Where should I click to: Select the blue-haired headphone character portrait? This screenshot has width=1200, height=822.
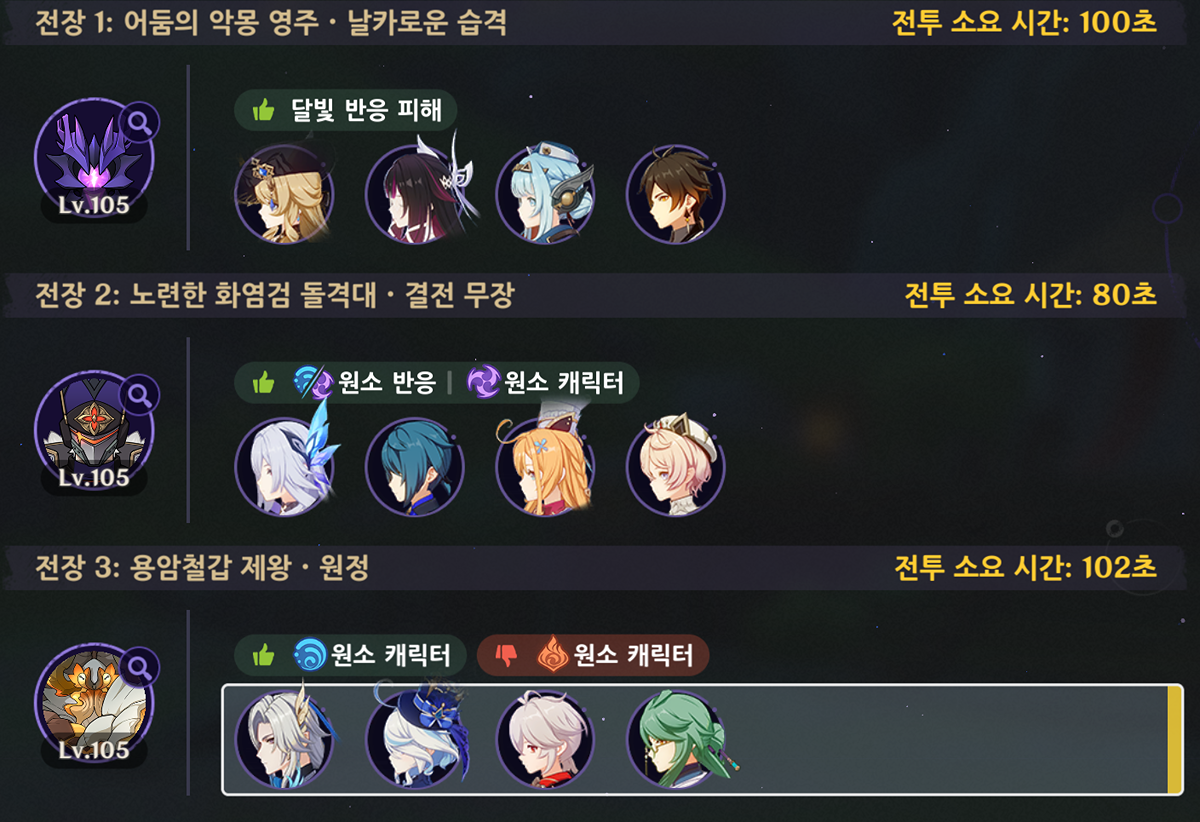(x=546, y=194)
